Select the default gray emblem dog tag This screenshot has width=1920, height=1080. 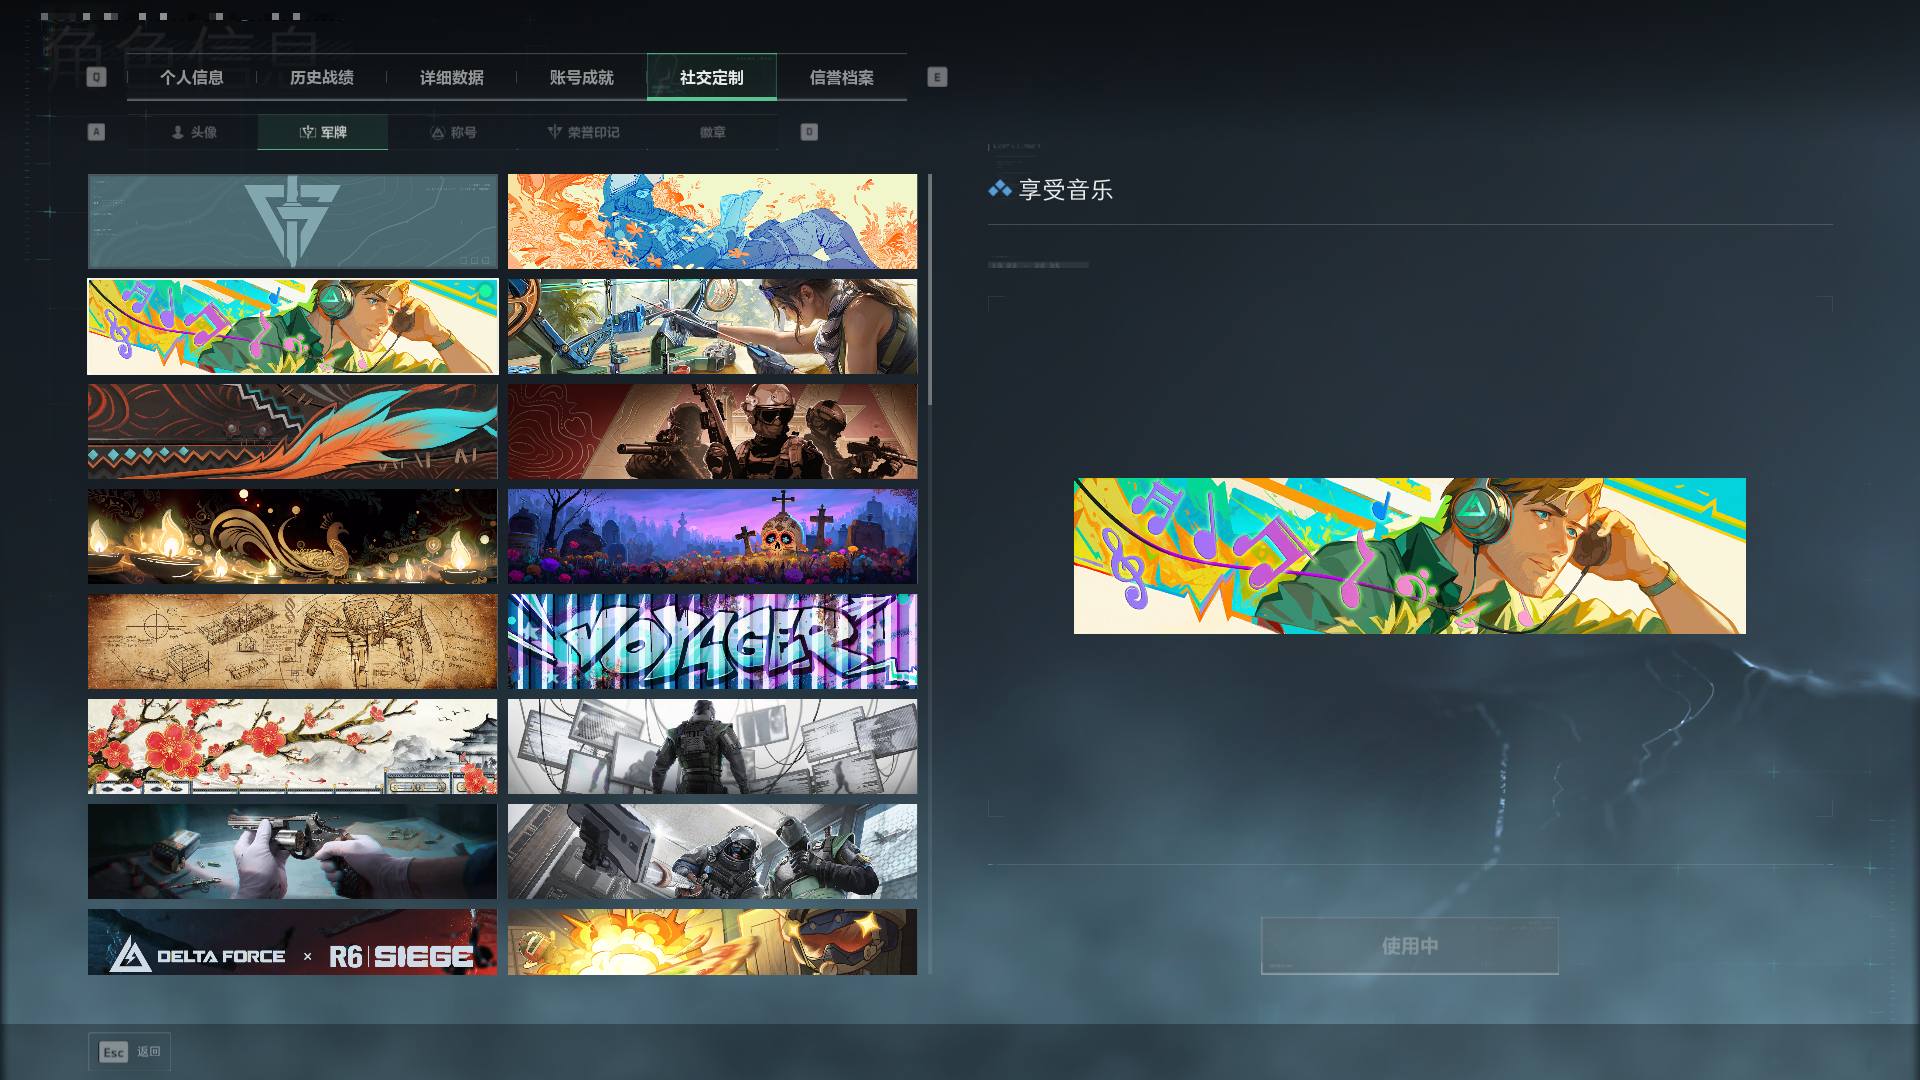[292, 222]
